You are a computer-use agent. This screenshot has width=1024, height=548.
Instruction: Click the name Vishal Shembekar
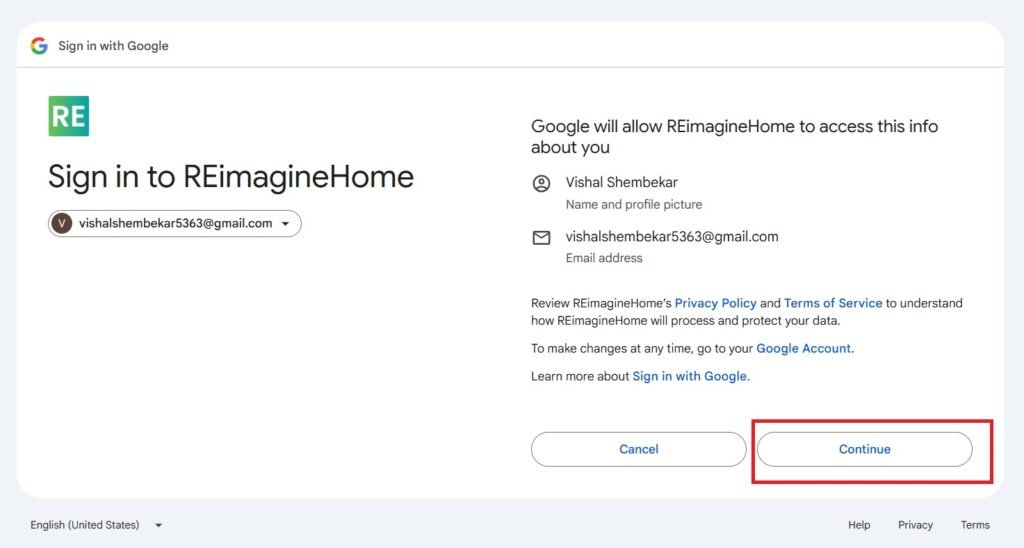[621, 182]
